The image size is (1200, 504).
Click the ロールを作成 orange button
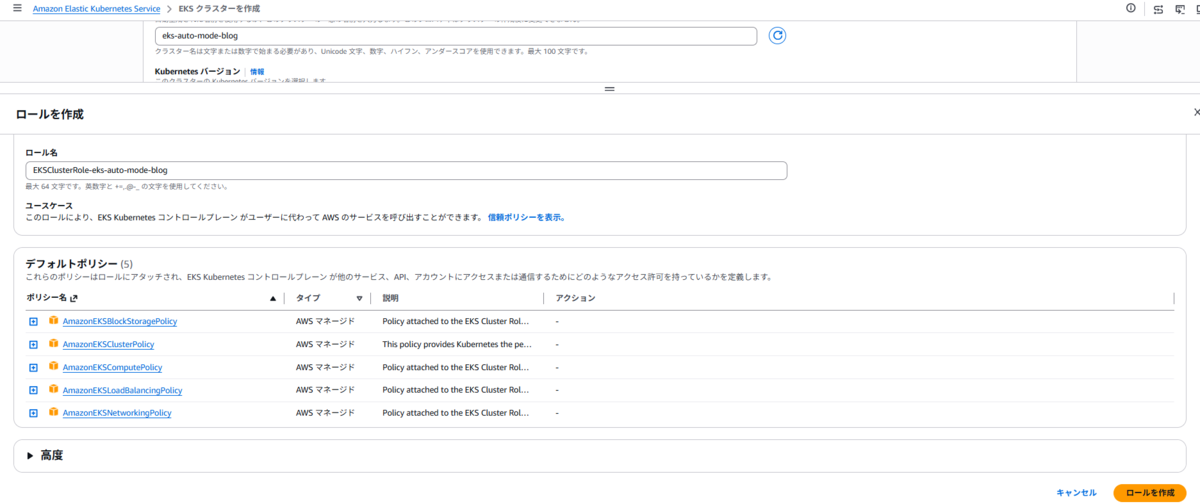coord(1149,493)
